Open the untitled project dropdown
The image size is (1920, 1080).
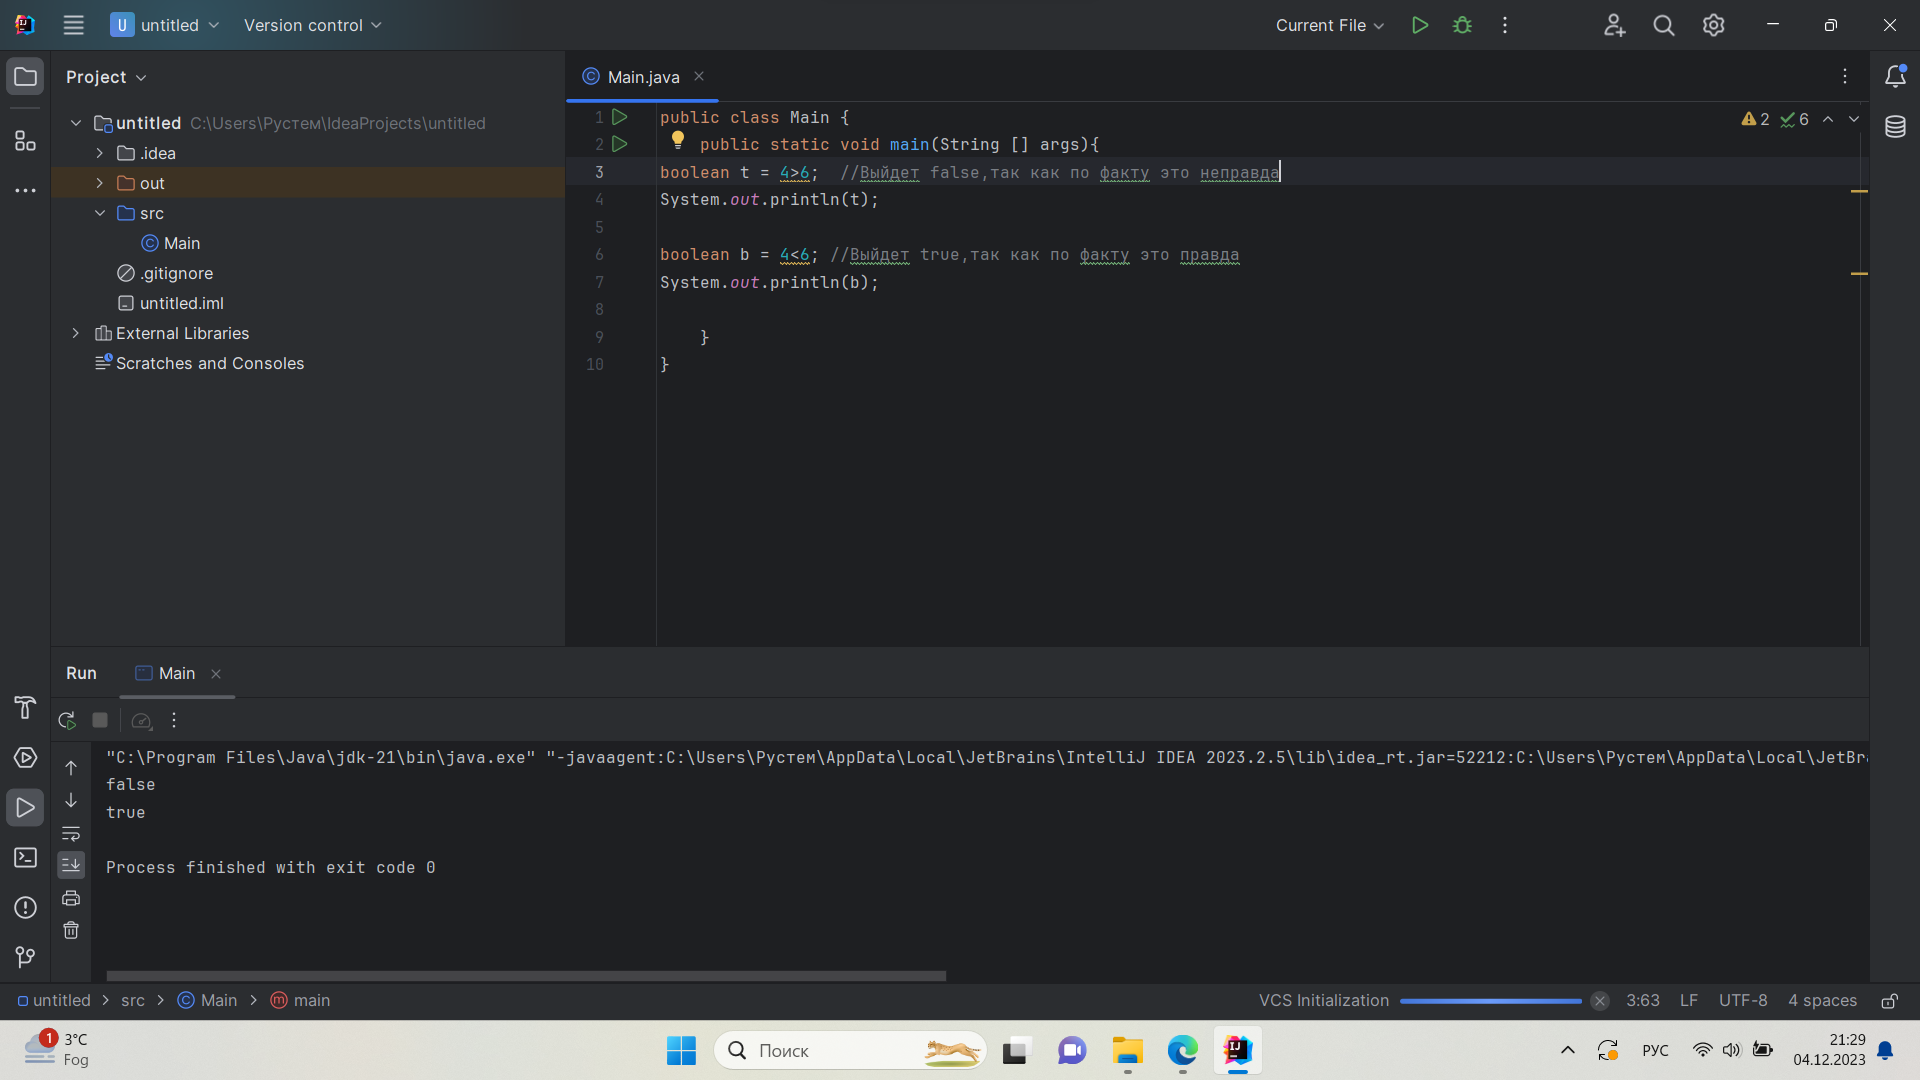165,25
